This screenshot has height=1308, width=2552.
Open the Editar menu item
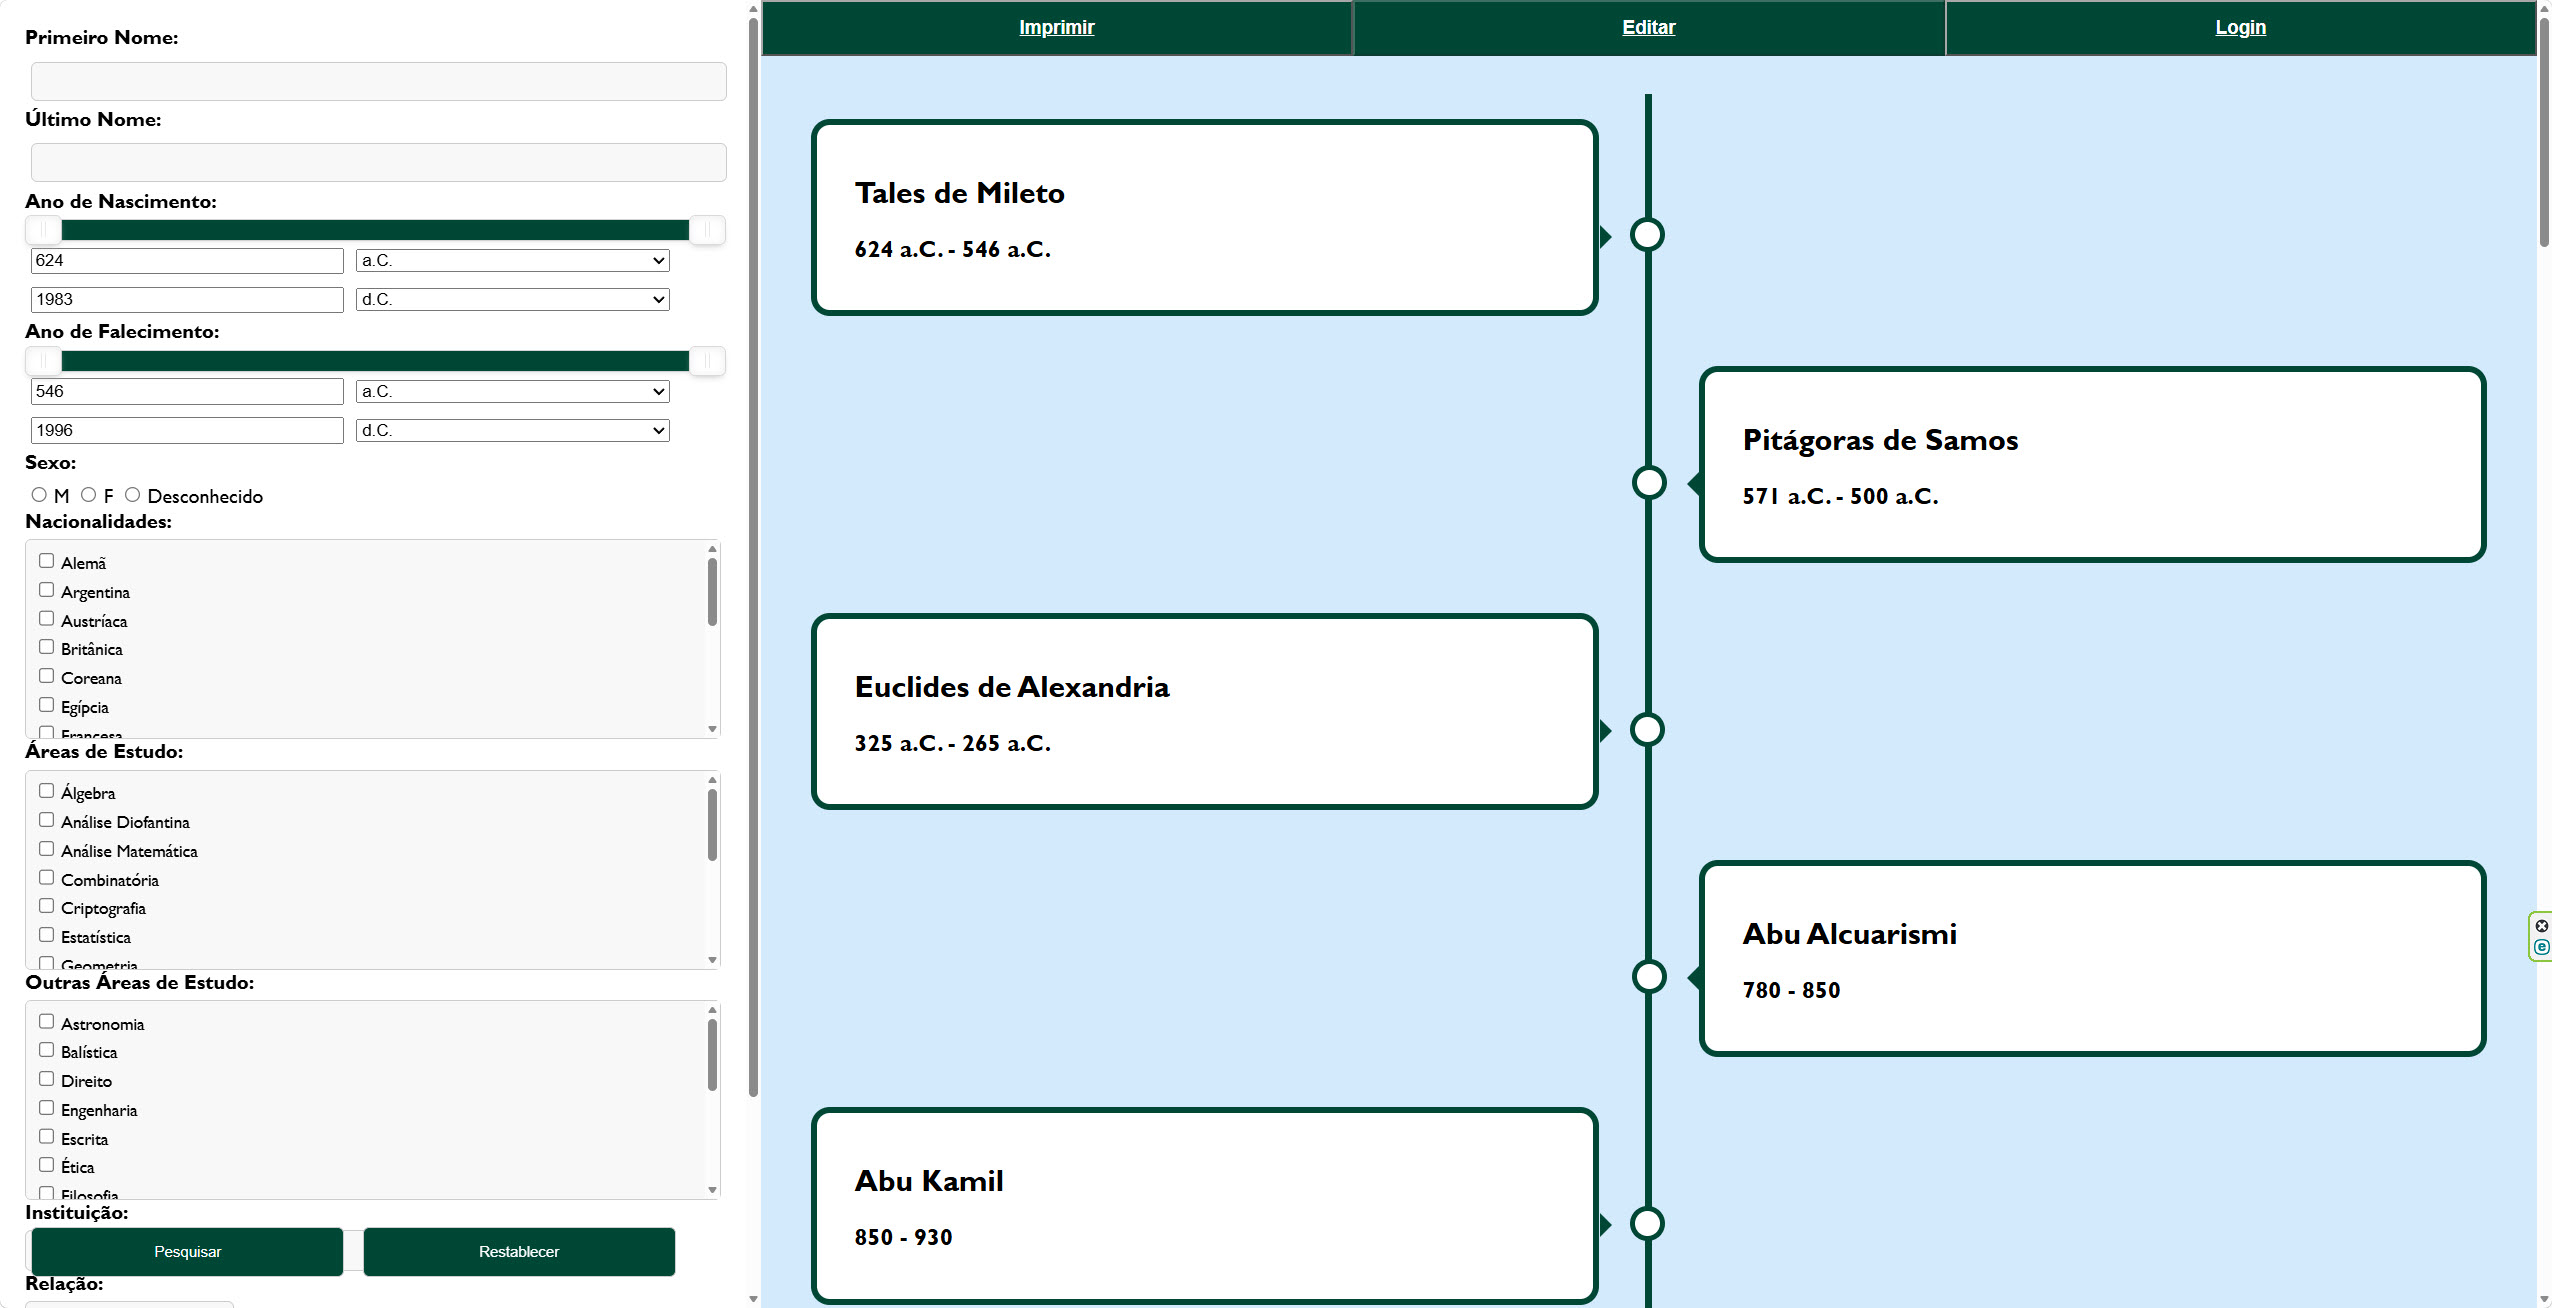tap(1648, 28)
